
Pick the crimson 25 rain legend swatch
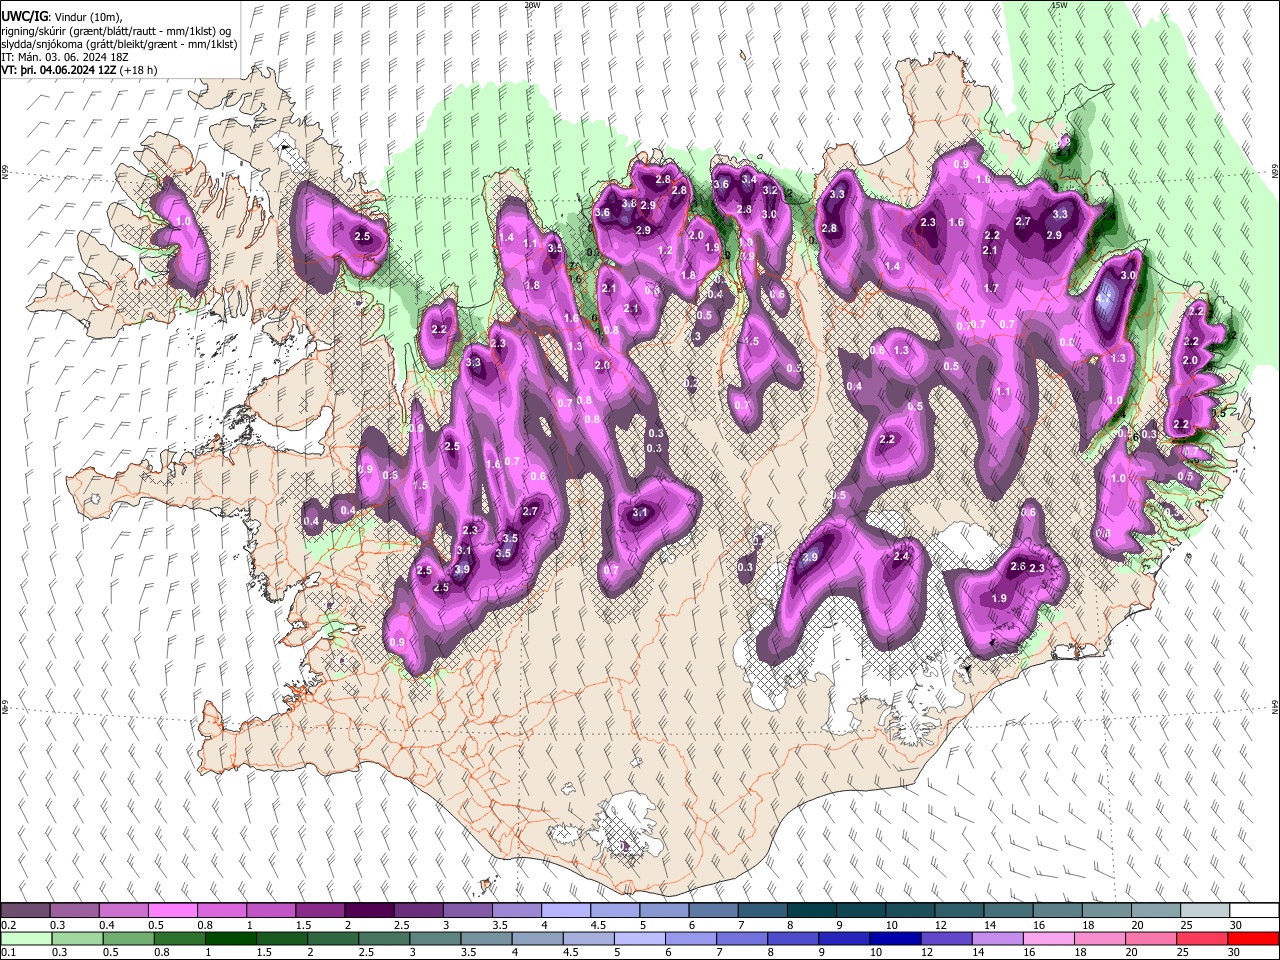click(1202, 938)
